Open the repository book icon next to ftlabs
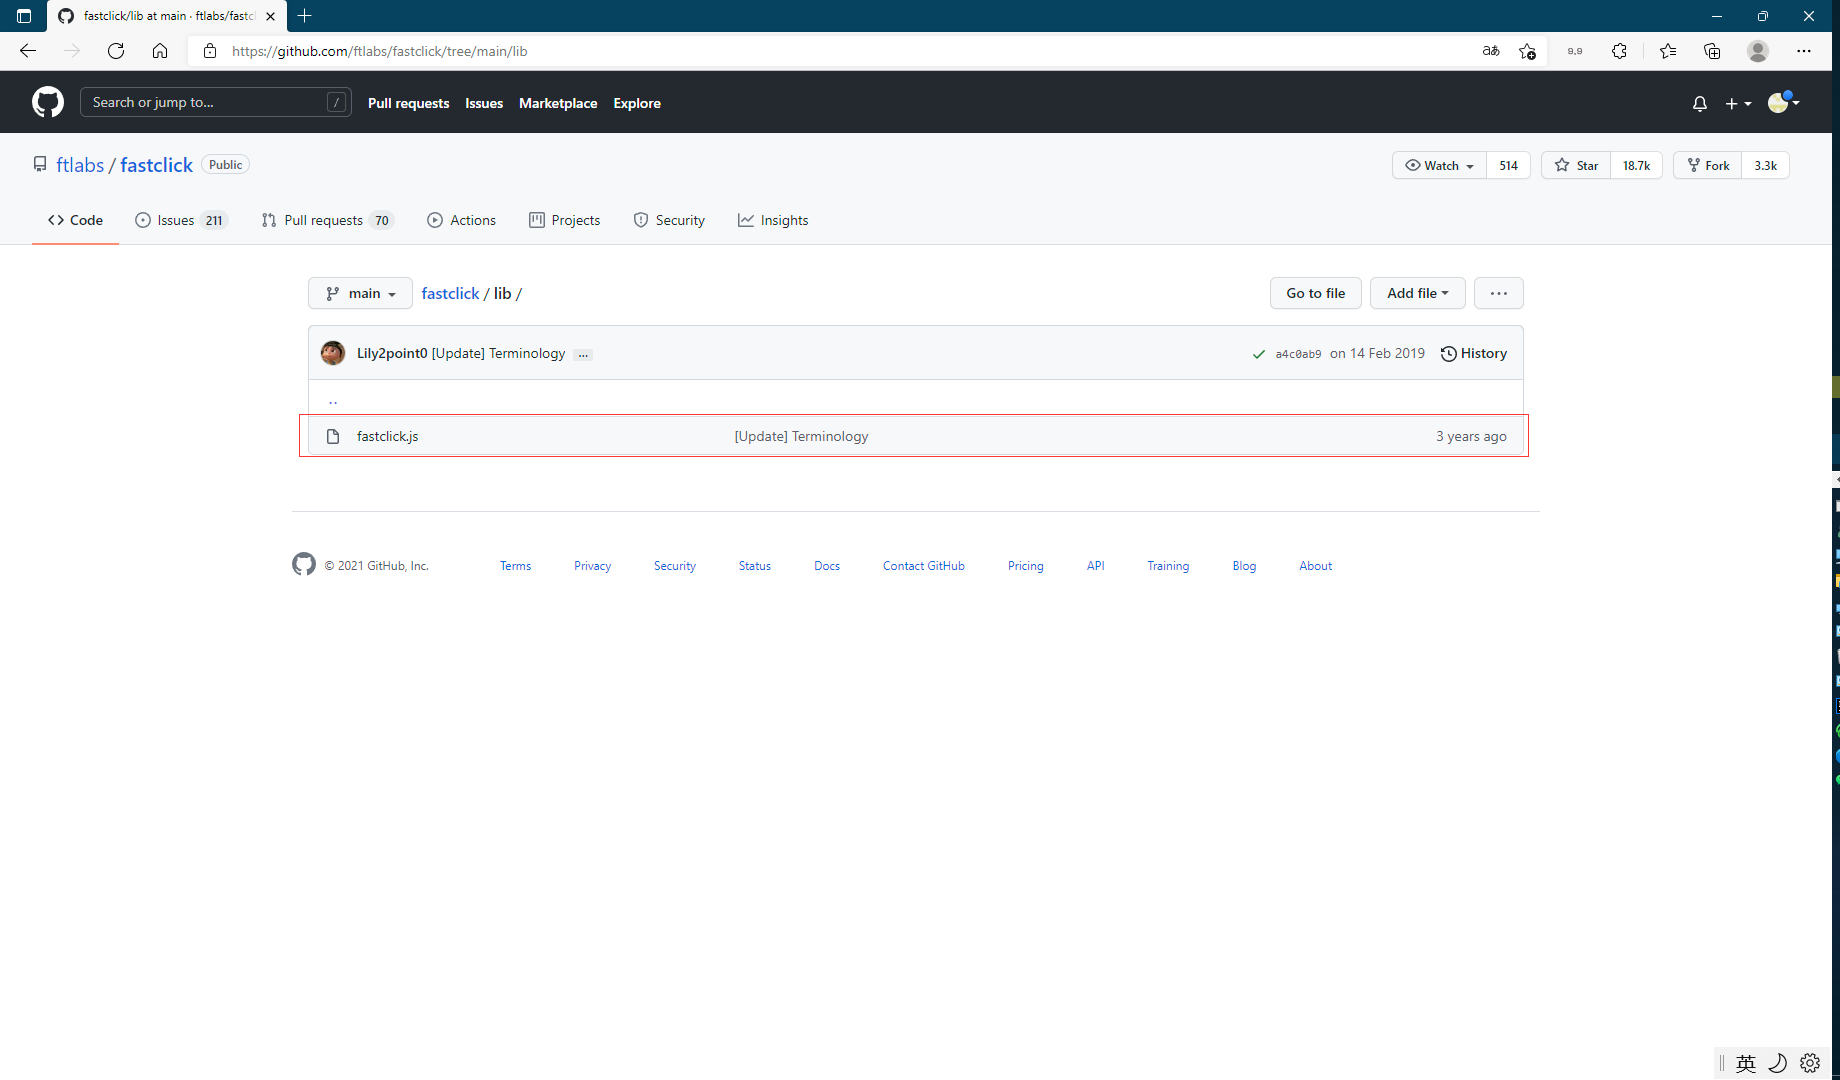1840x1080 pixels. click(40, 164)
